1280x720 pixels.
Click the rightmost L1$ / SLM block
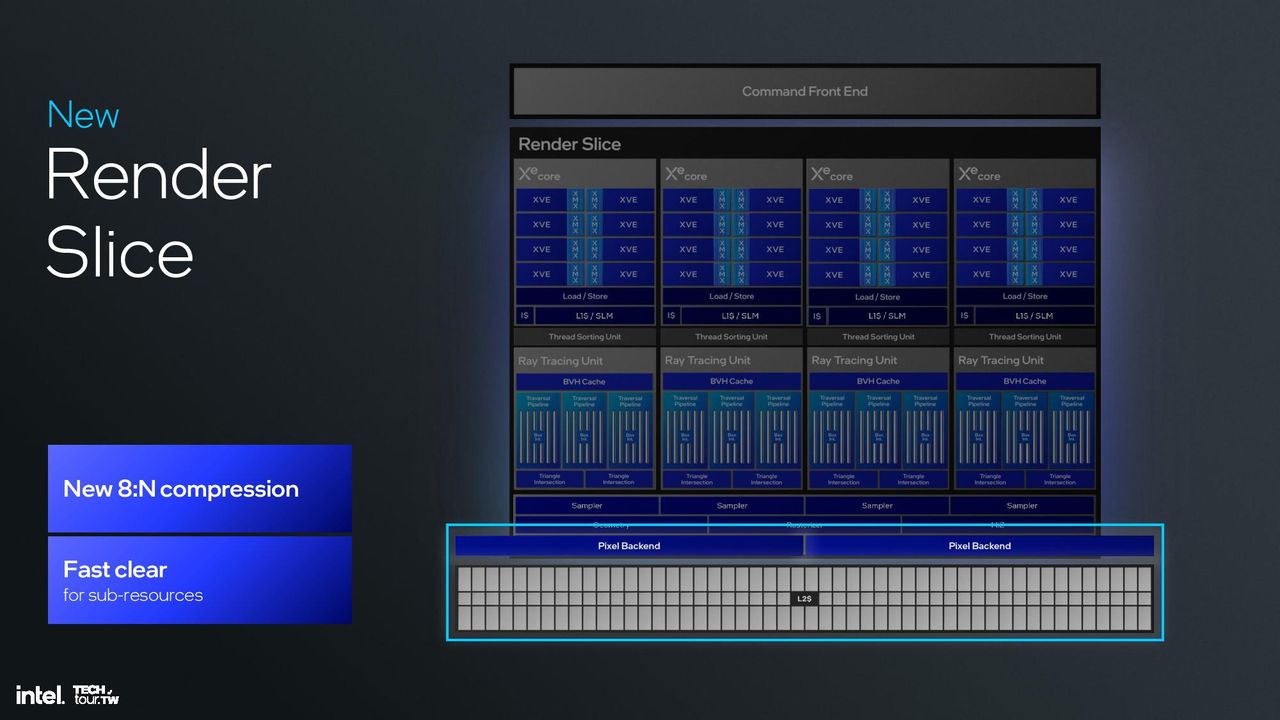pos(1035,315)
